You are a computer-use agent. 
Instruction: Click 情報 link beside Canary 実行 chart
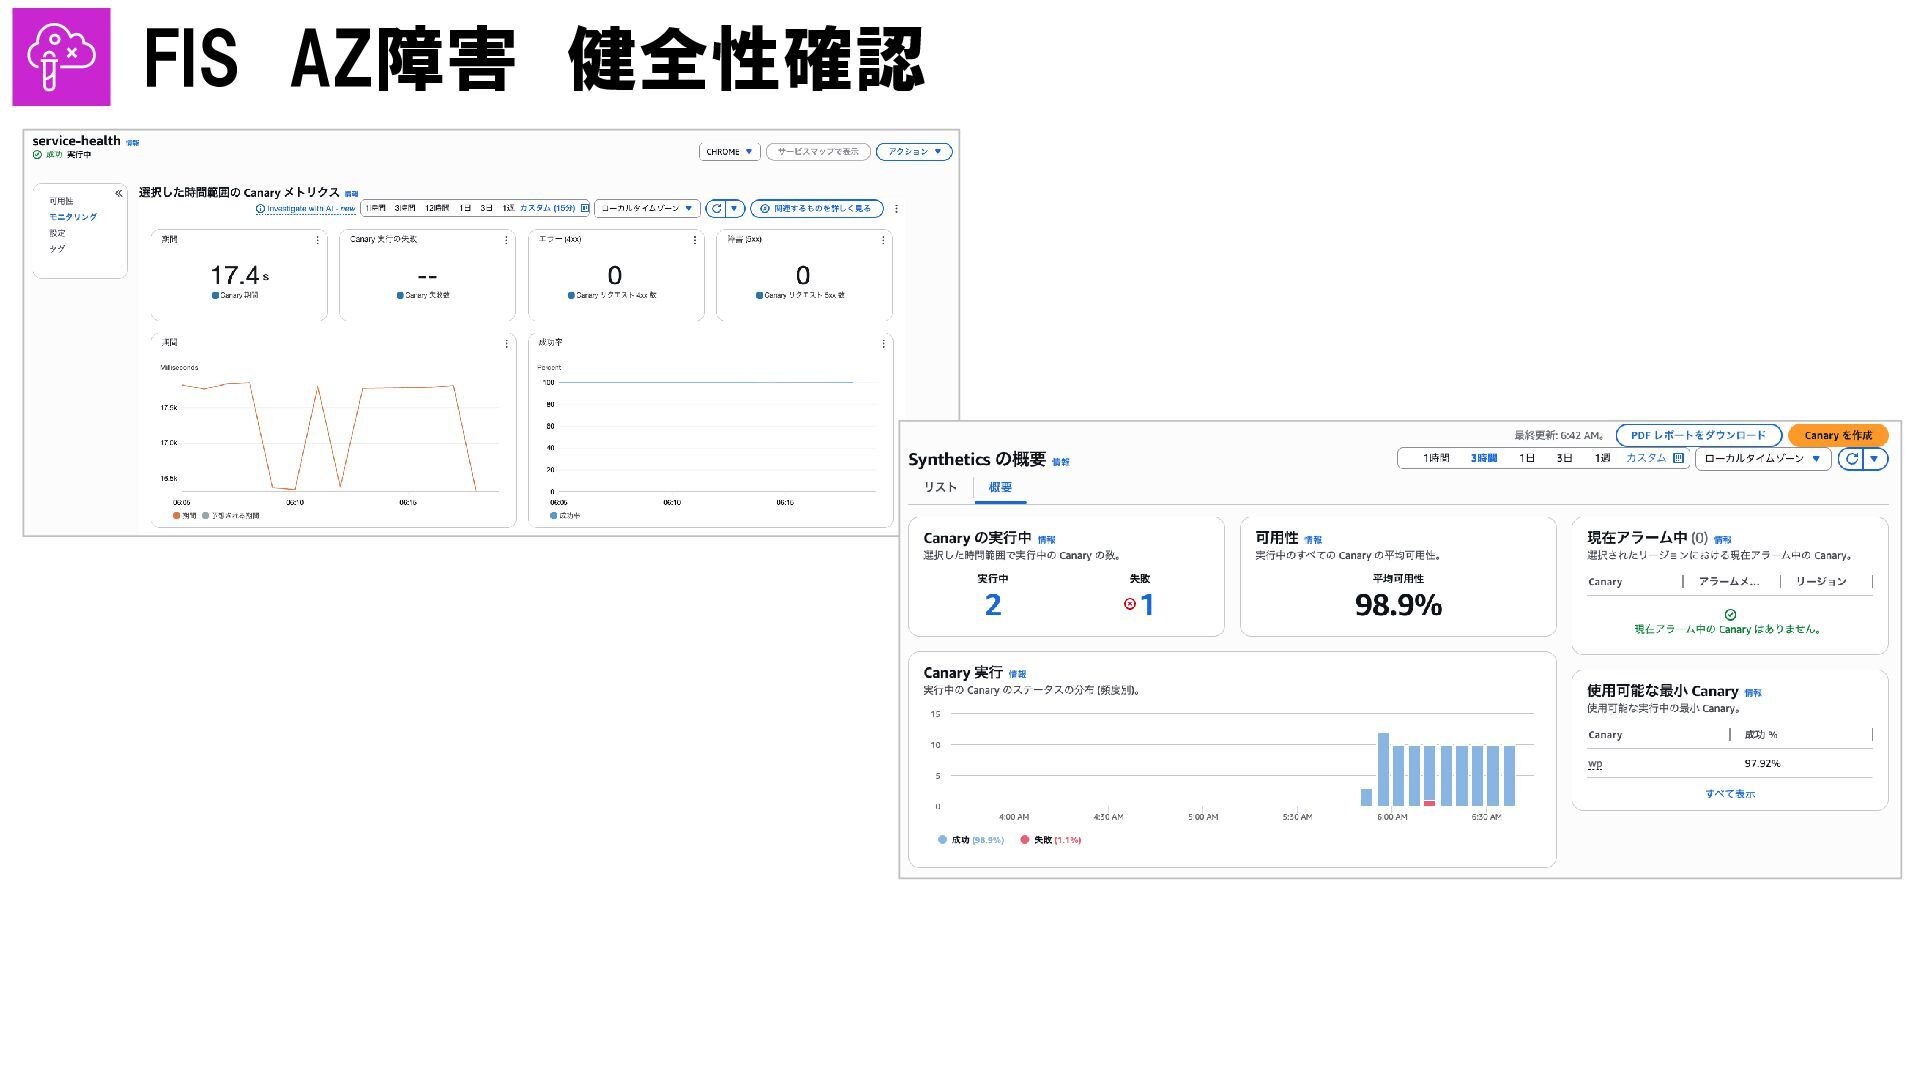[x=1017, y=674]
